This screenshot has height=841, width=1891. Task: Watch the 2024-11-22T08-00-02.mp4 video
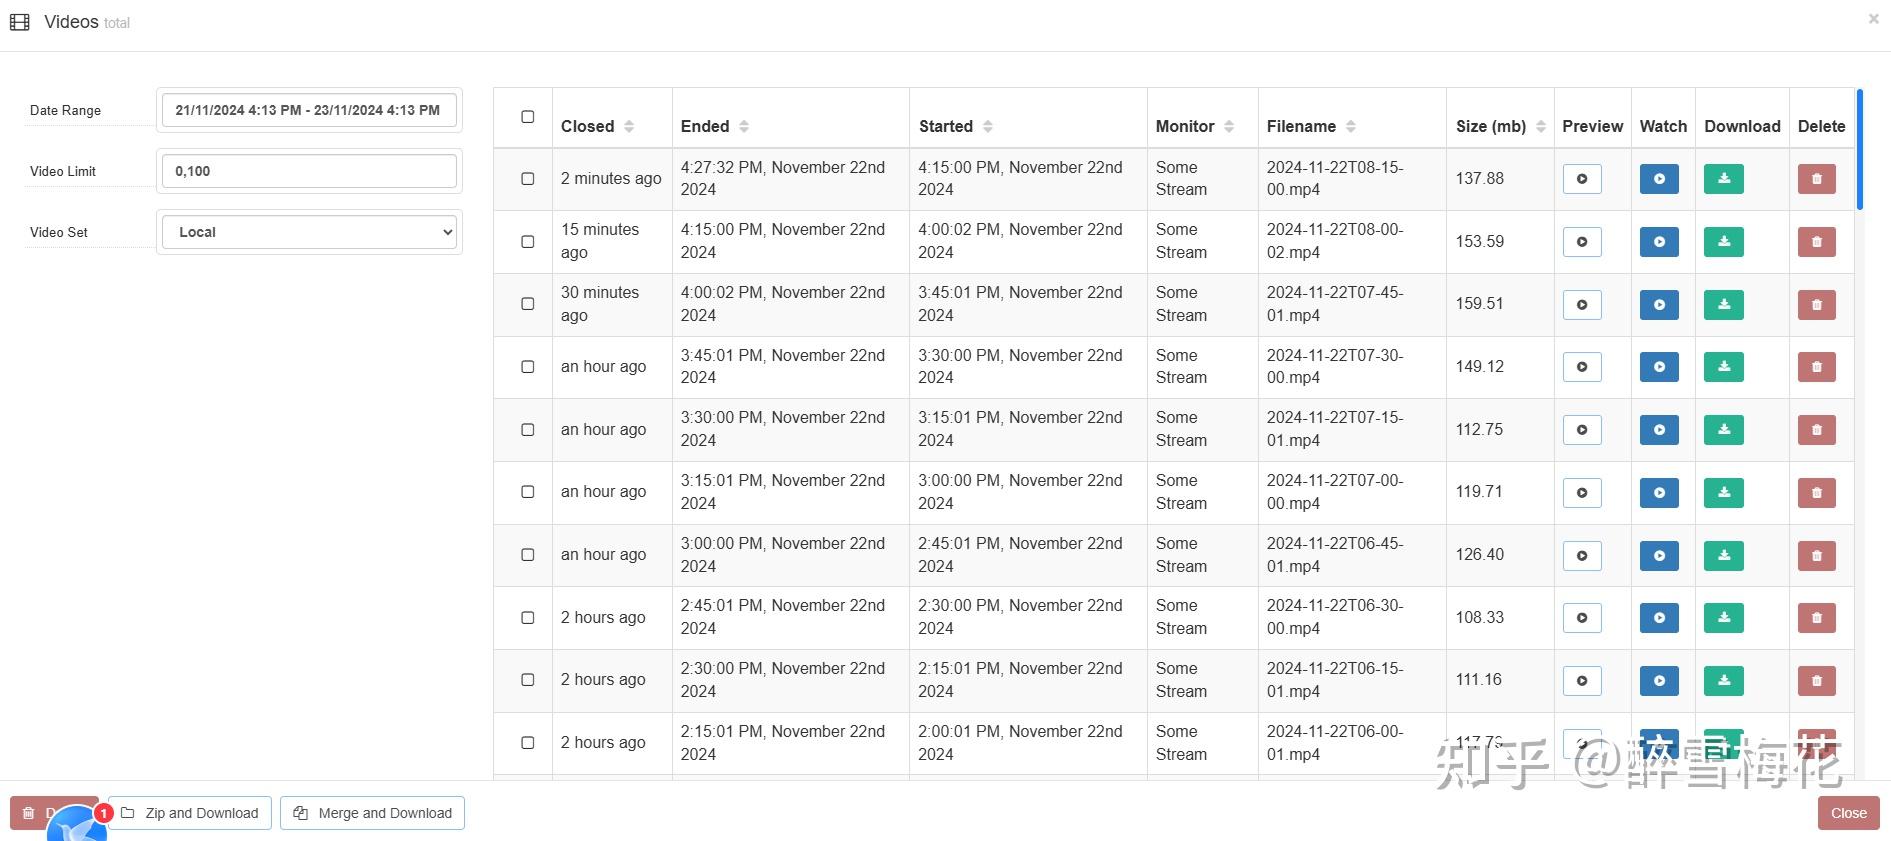point(1659,242)
